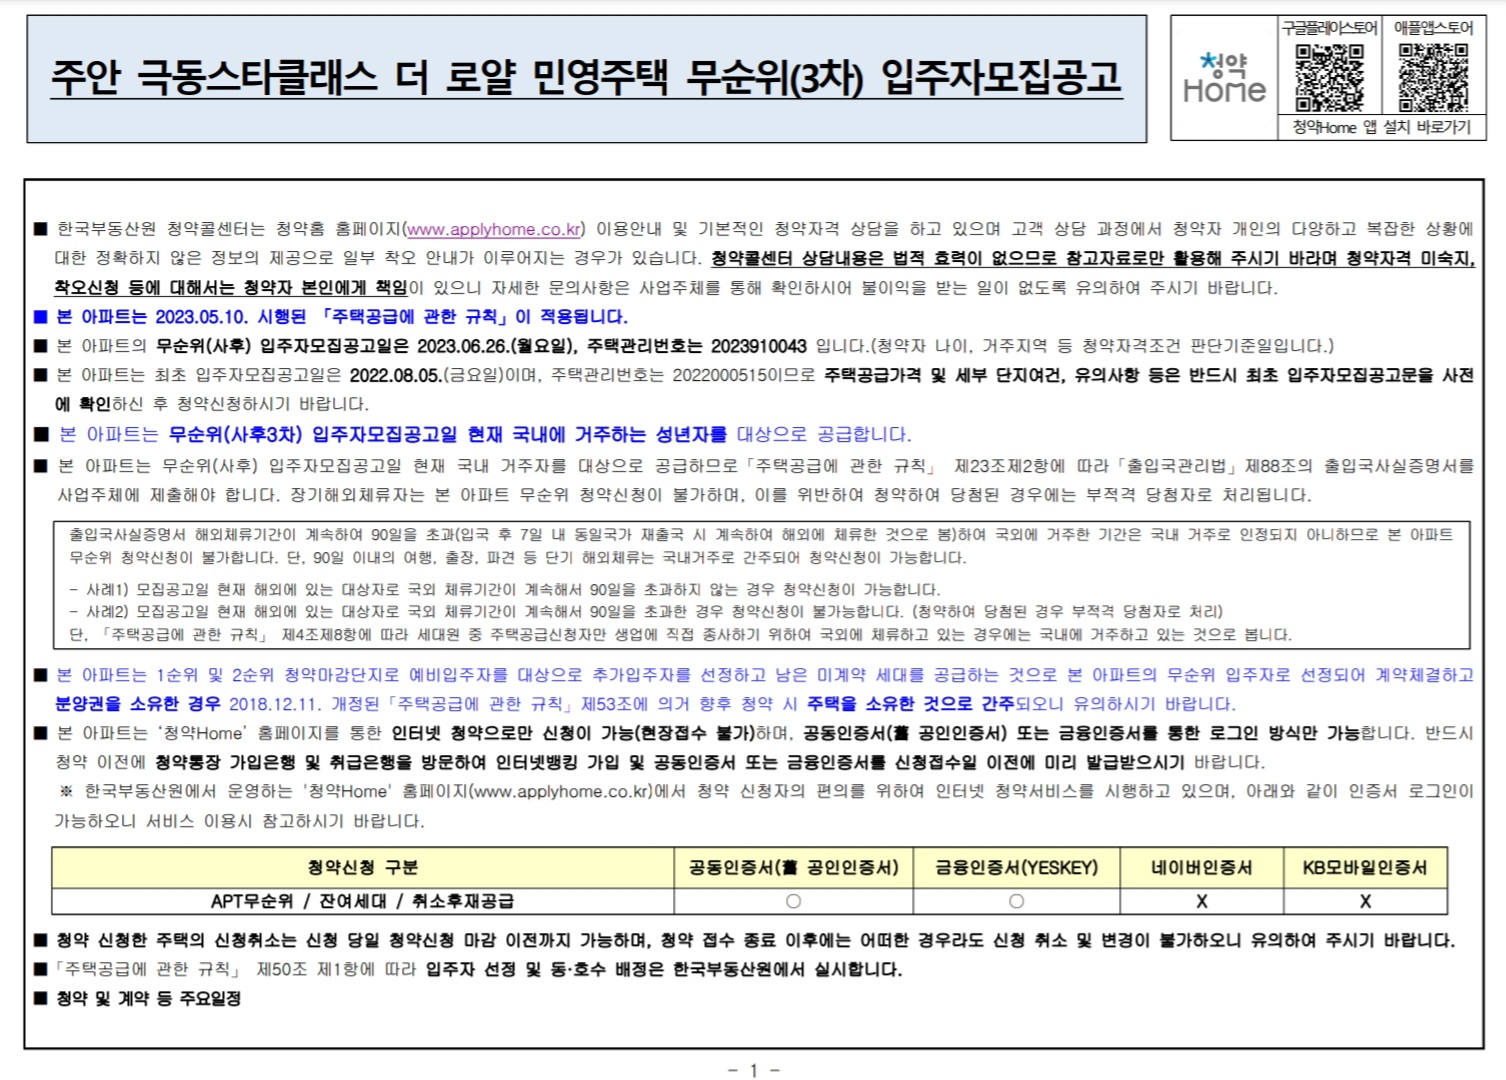Open the www.applyhome.co.kr hyperlink

[x=494, y=229]
